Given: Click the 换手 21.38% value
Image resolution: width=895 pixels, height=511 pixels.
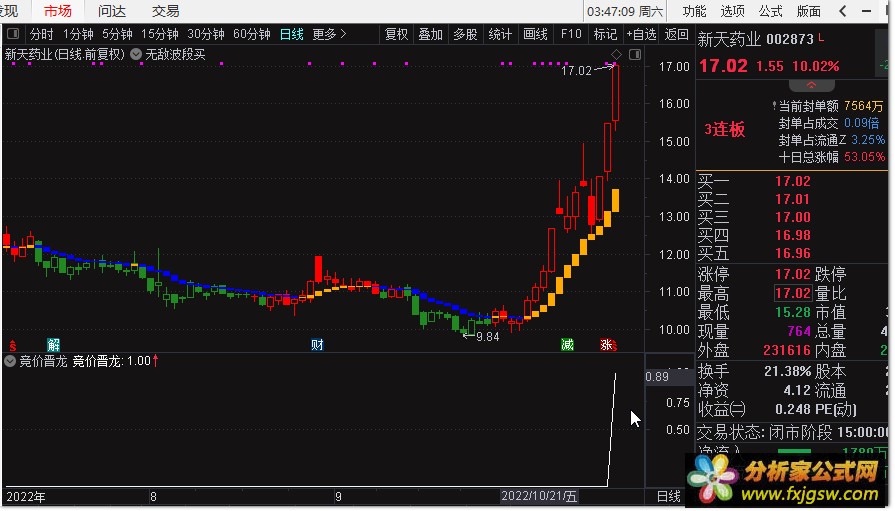Looking at the screenshot, I should click(788, 372).
